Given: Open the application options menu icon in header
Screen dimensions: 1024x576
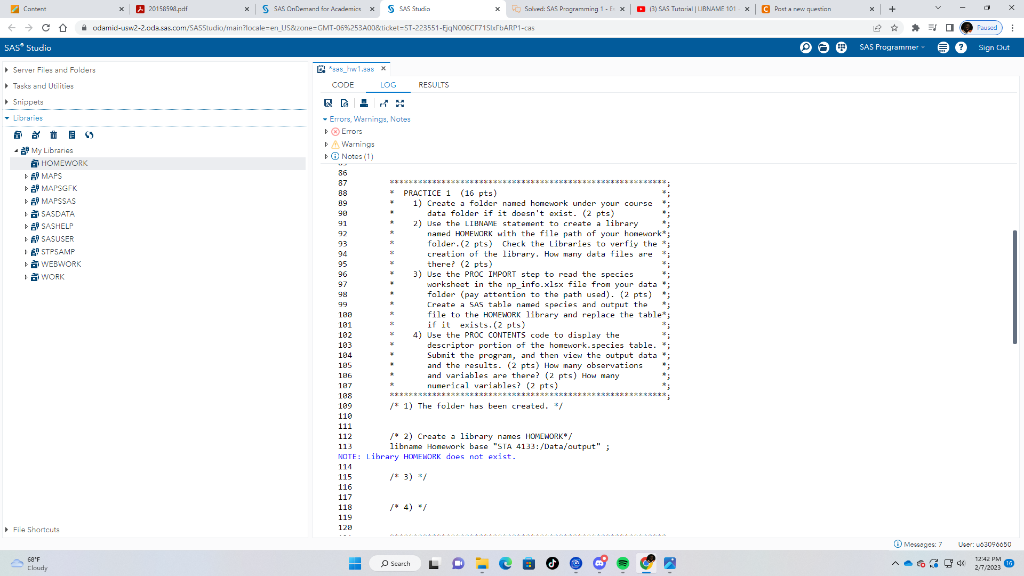Looking at the screenshot, I should pyautogui.click(x=944, y=48).
